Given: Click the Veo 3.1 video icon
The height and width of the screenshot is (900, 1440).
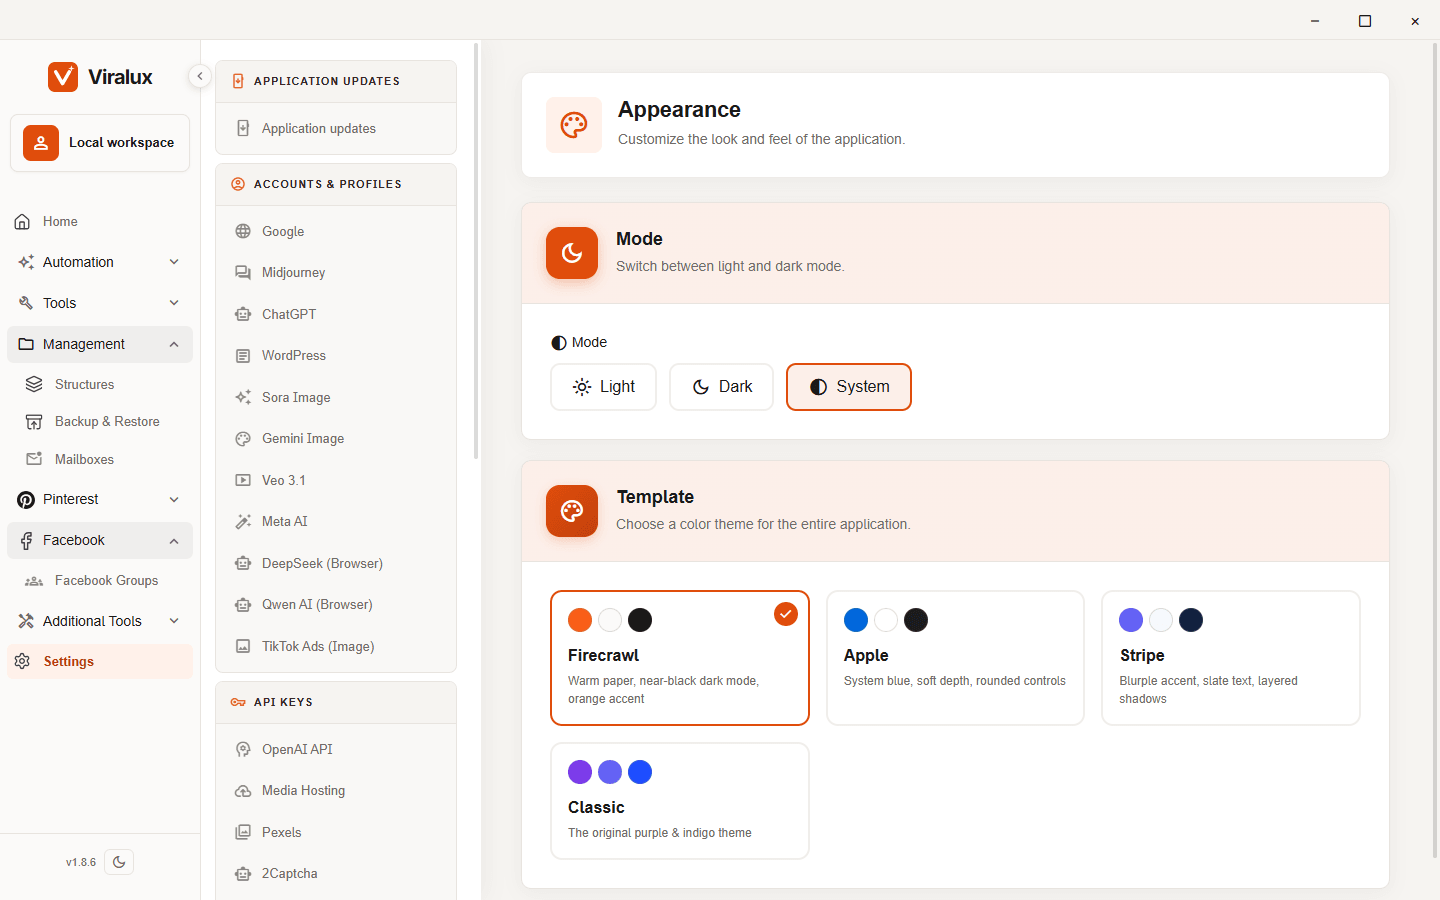Looking at the screenshot, I should [x=243, y=480].
